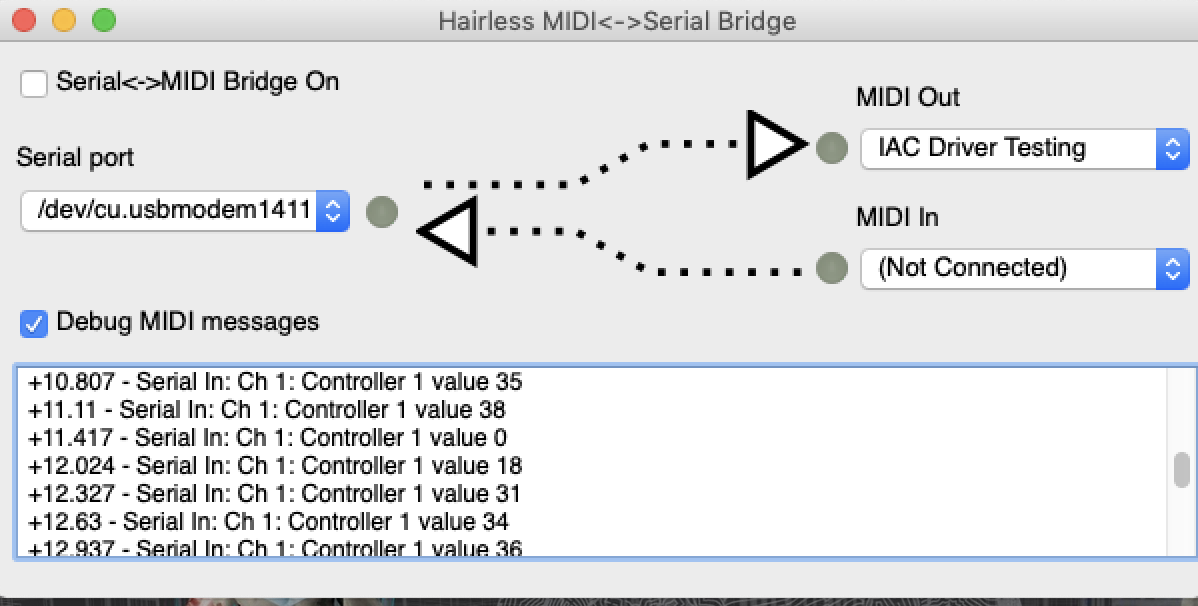Click the MIDI Out activity indicator dot
The width and height of the screenshot is (1198, 606).
coord(830,148)
